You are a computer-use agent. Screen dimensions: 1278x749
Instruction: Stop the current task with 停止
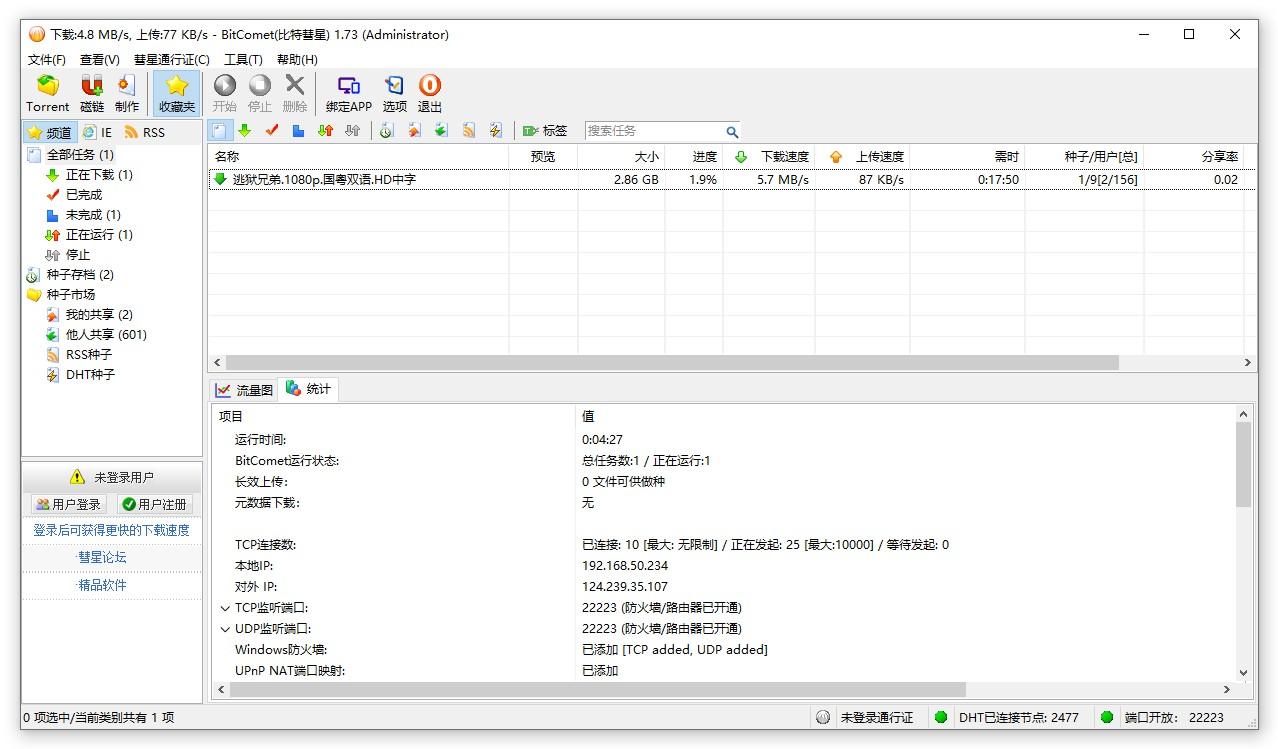click(x=260, y=92)
